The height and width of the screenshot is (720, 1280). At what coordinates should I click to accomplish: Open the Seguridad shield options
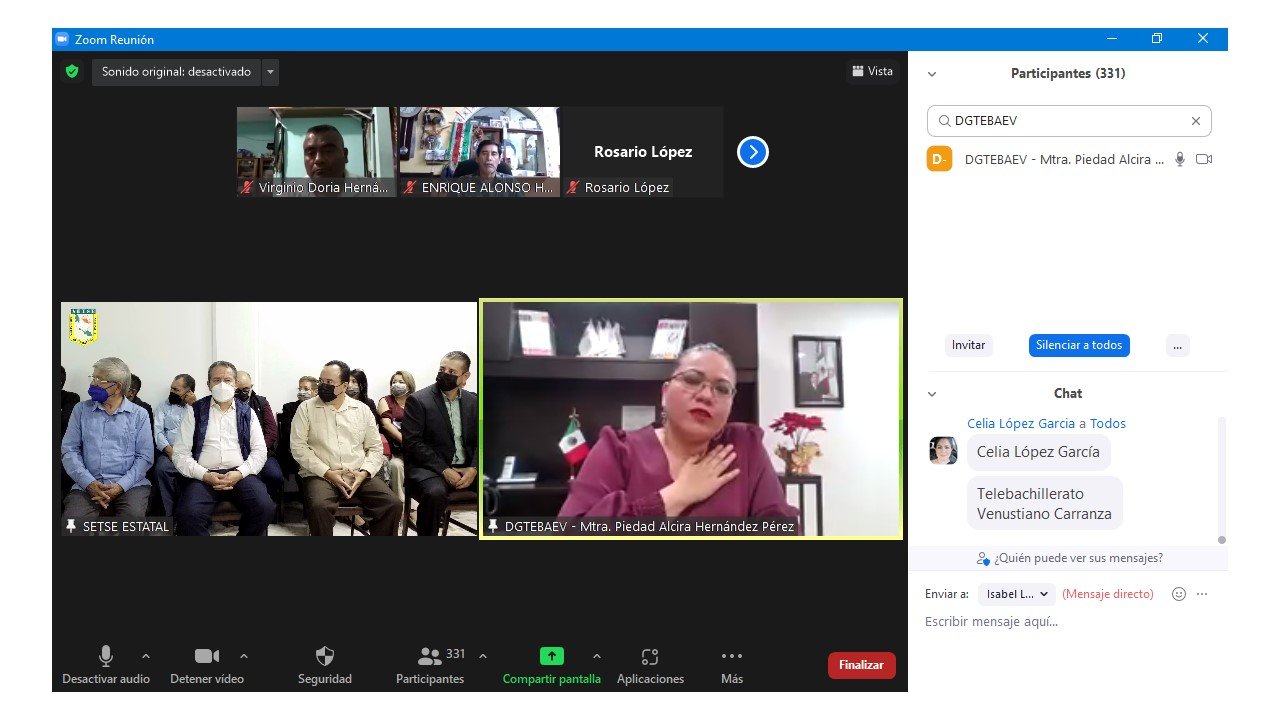click(x=325, y=657)
